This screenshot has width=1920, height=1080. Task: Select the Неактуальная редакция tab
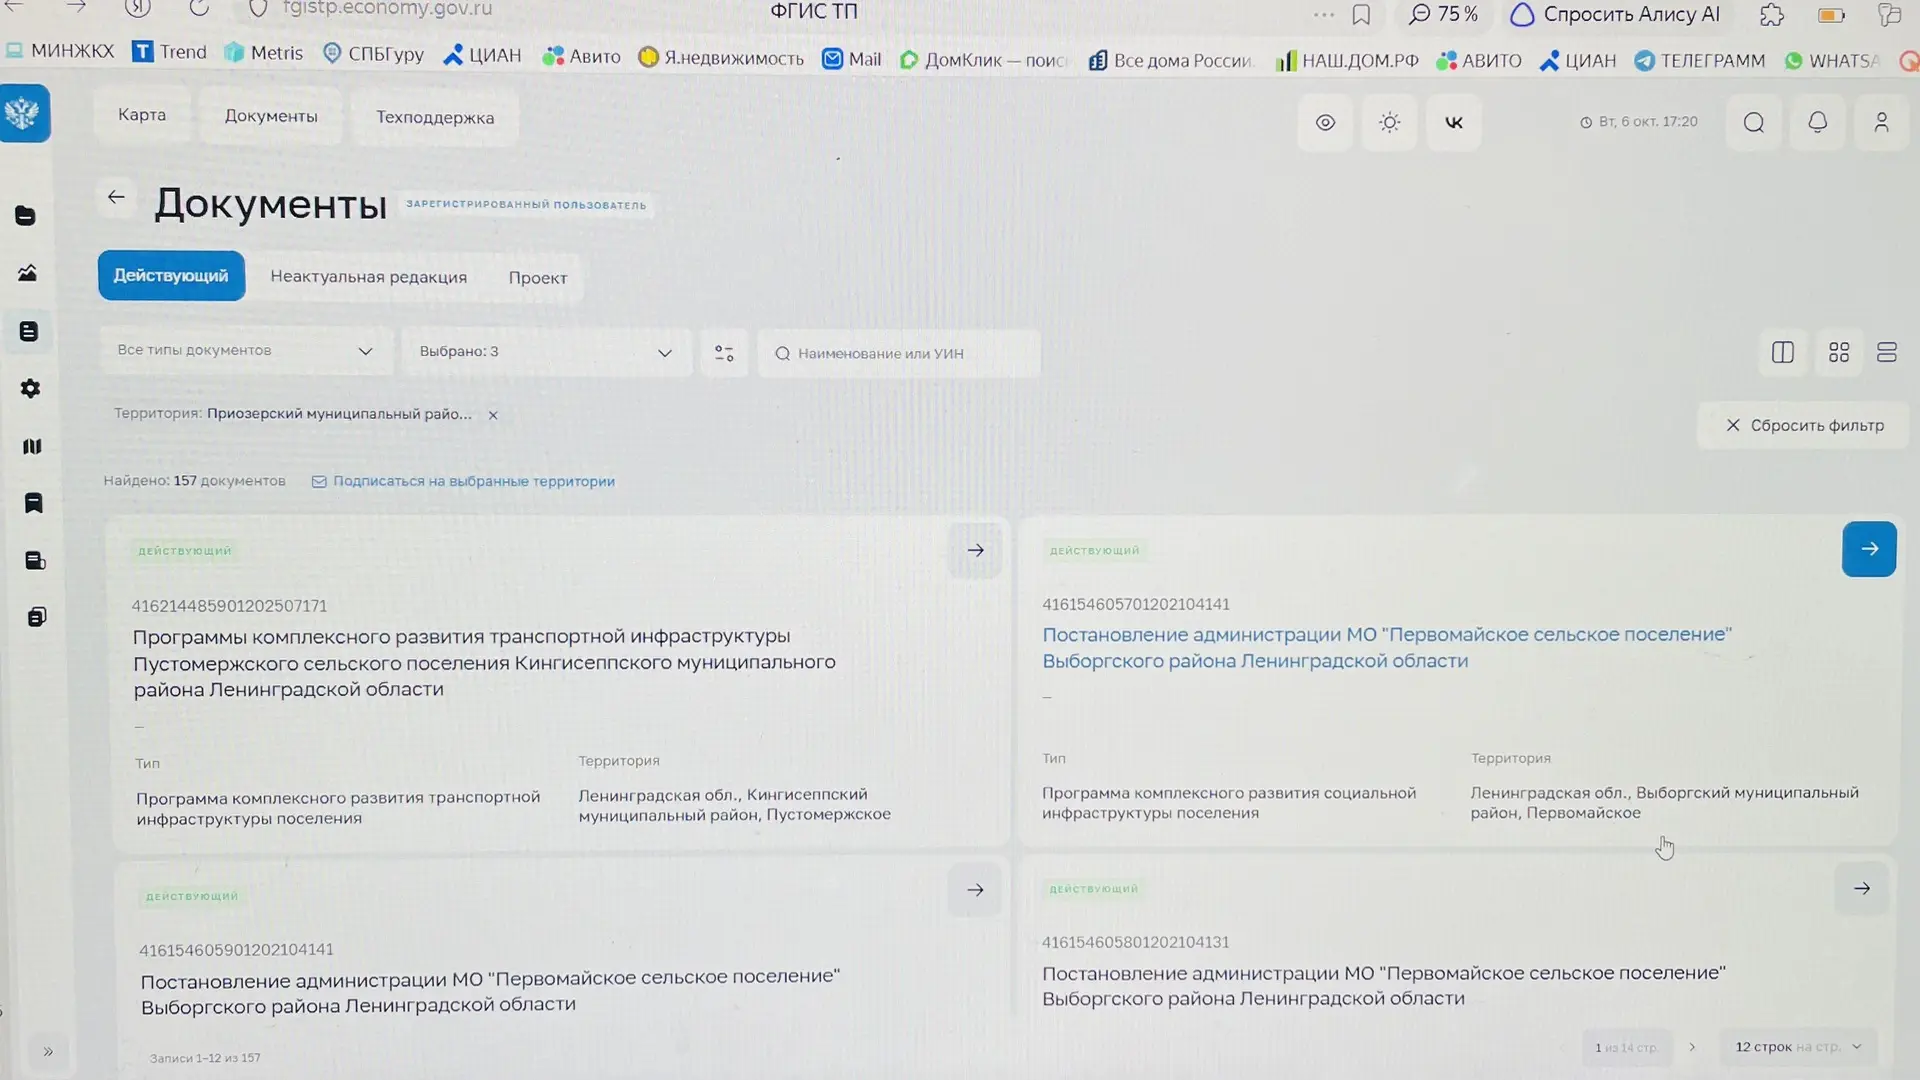tap(369, 277)
